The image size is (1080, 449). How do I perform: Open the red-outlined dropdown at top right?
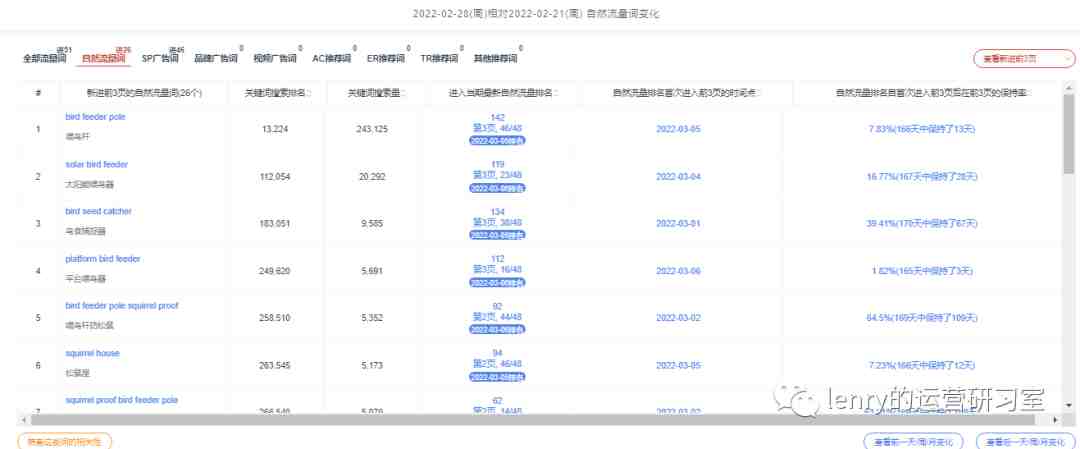click(1024, 59)
